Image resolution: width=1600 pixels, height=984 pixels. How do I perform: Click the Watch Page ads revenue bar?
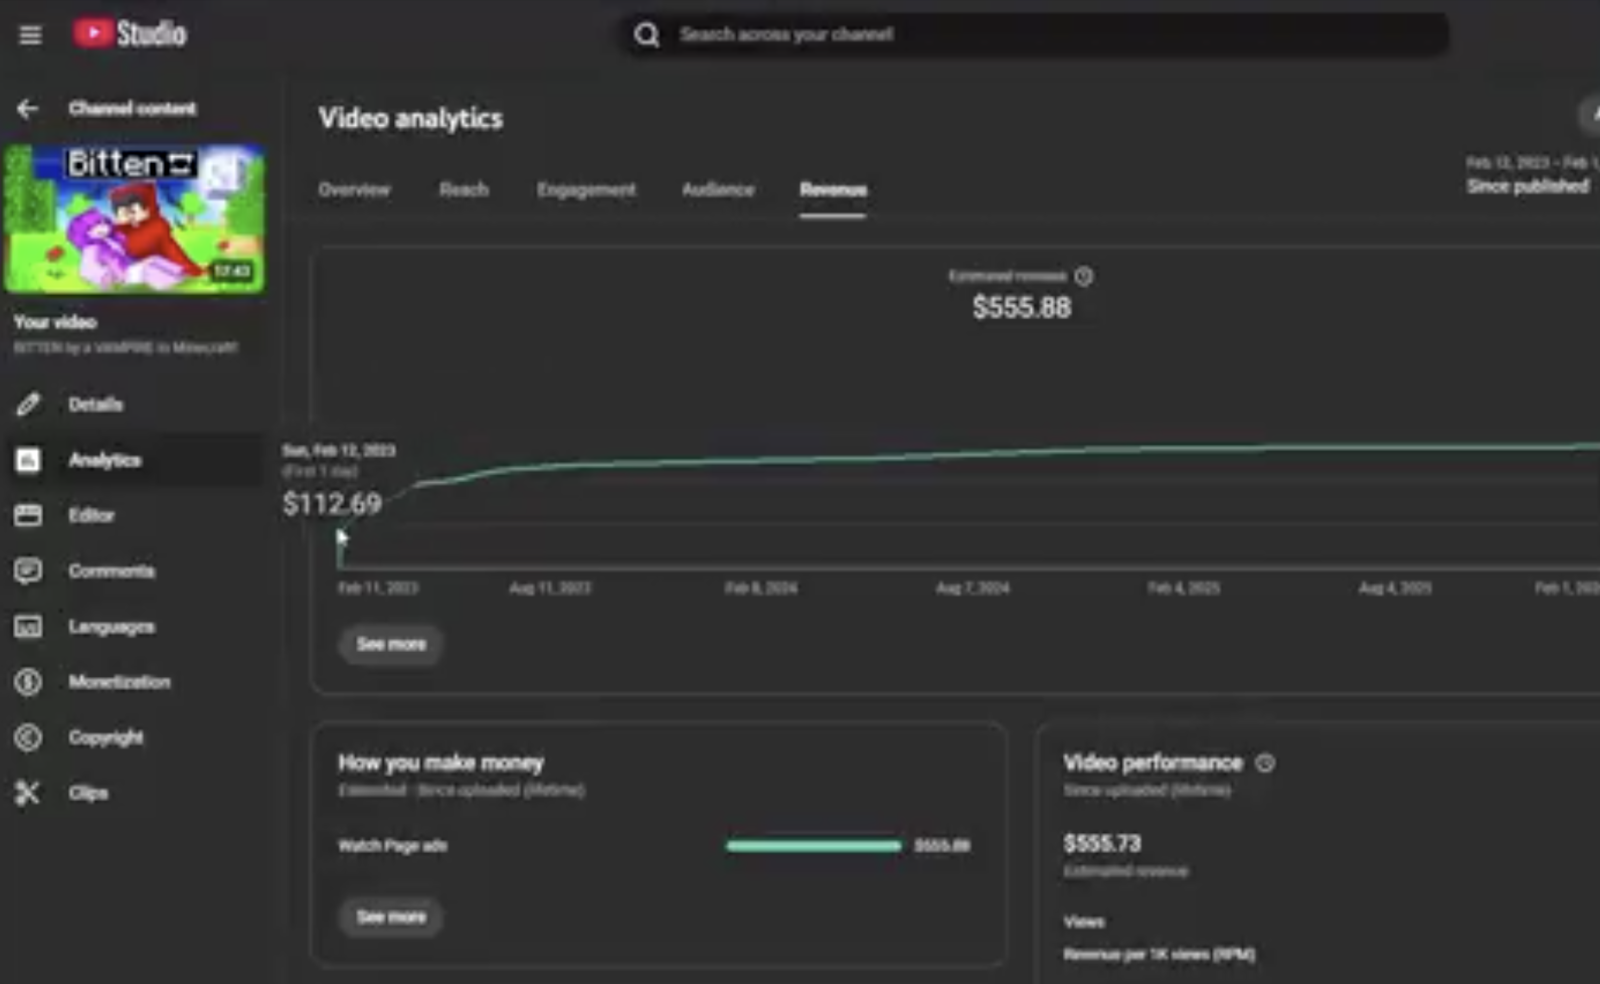coord(813,846)
